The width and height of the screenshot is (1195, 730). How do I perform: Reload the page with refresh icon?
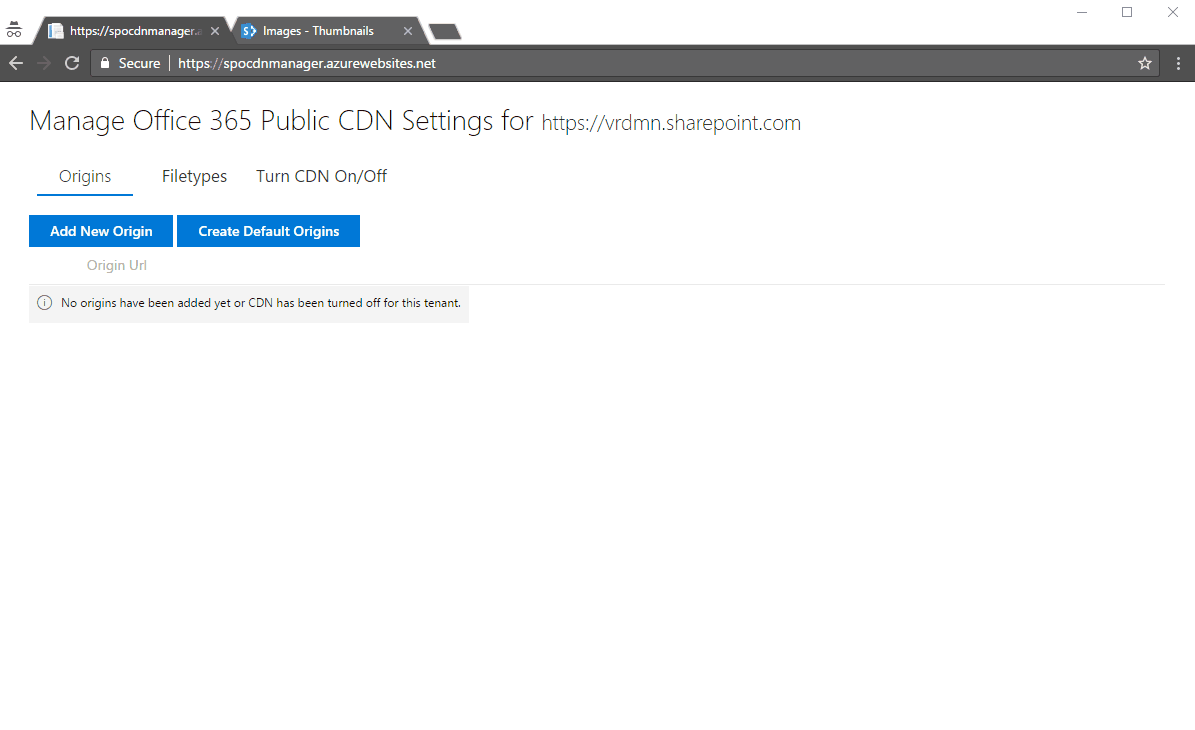(x=72, y=63)
